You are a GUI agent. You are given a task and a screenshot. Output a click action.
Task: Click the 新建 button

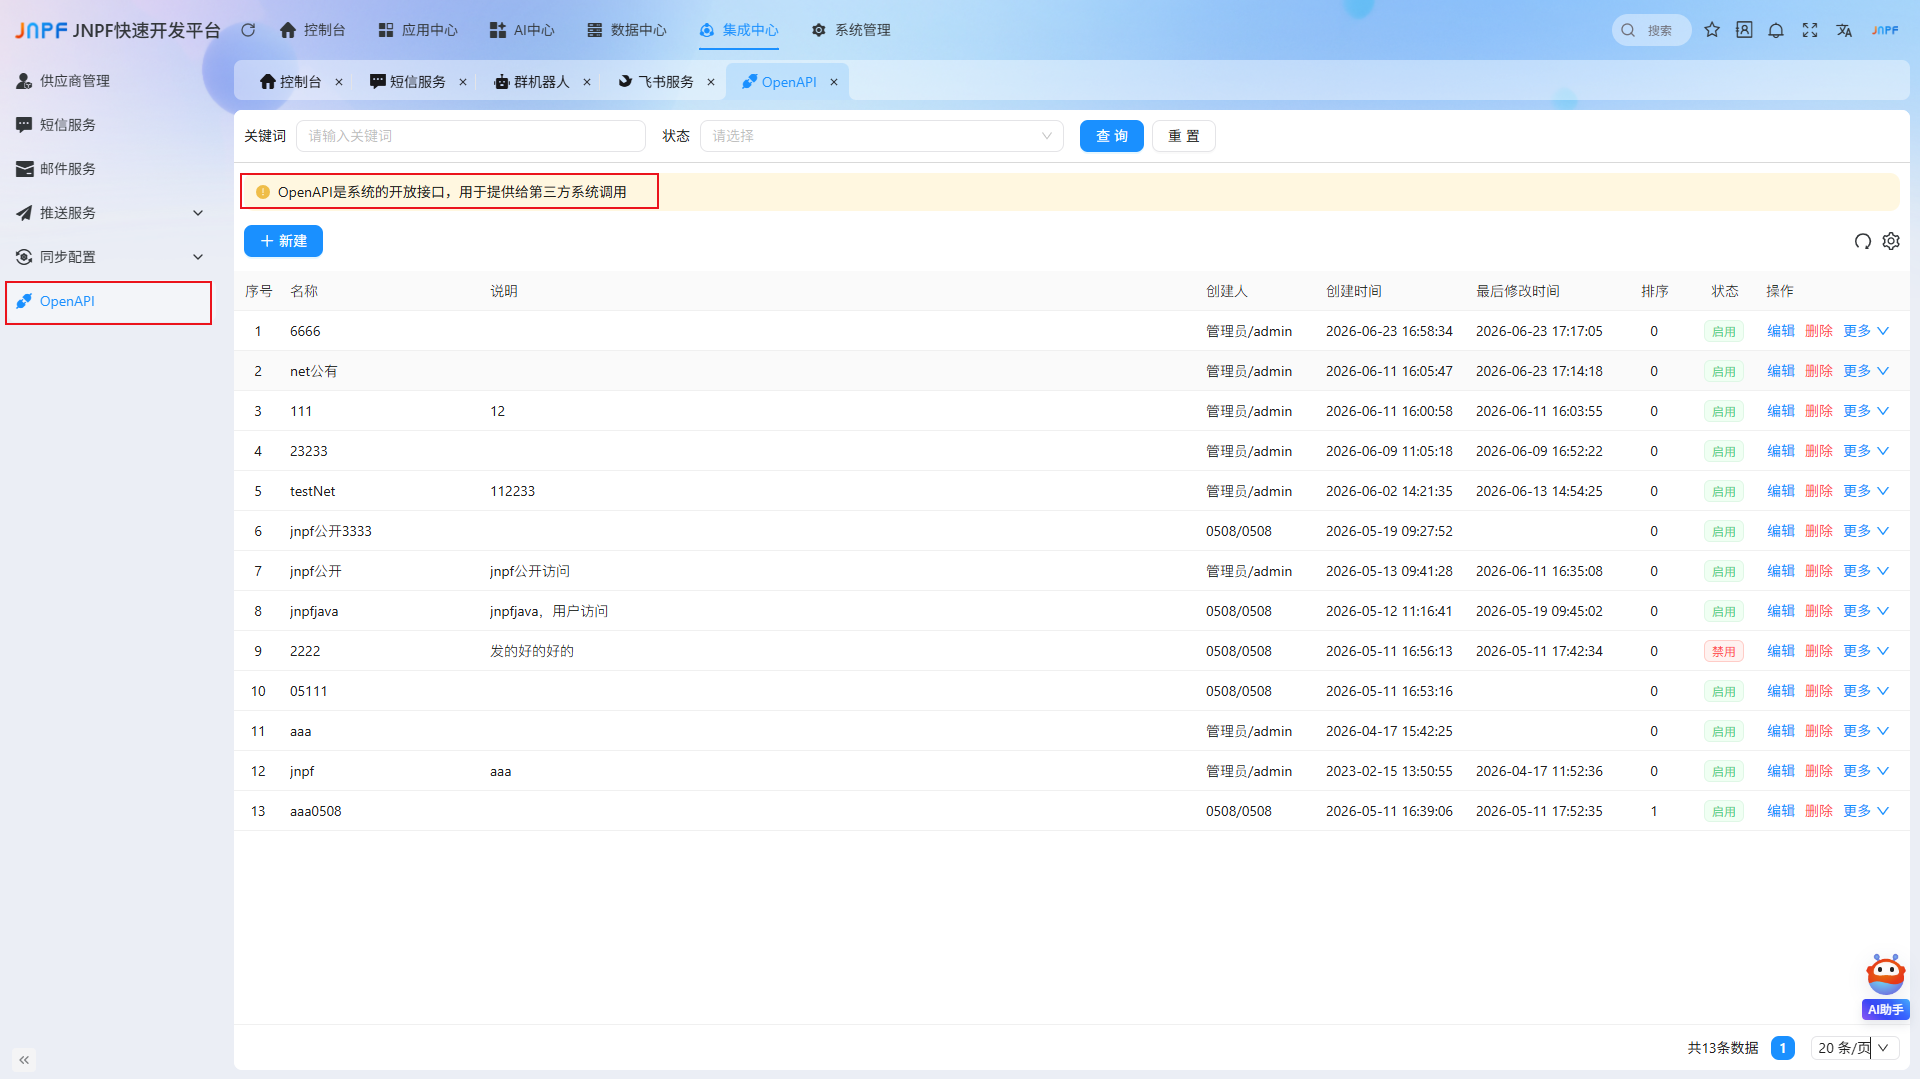[x=283, y=241]
